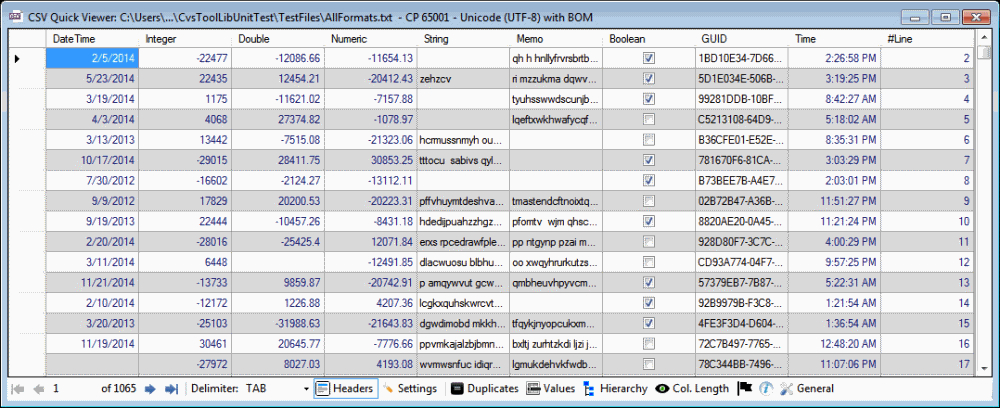This screenshot has width=1000, height=408.
Task: Toggle Boolean checkbox in line 13 row
Action: [649, 282]
